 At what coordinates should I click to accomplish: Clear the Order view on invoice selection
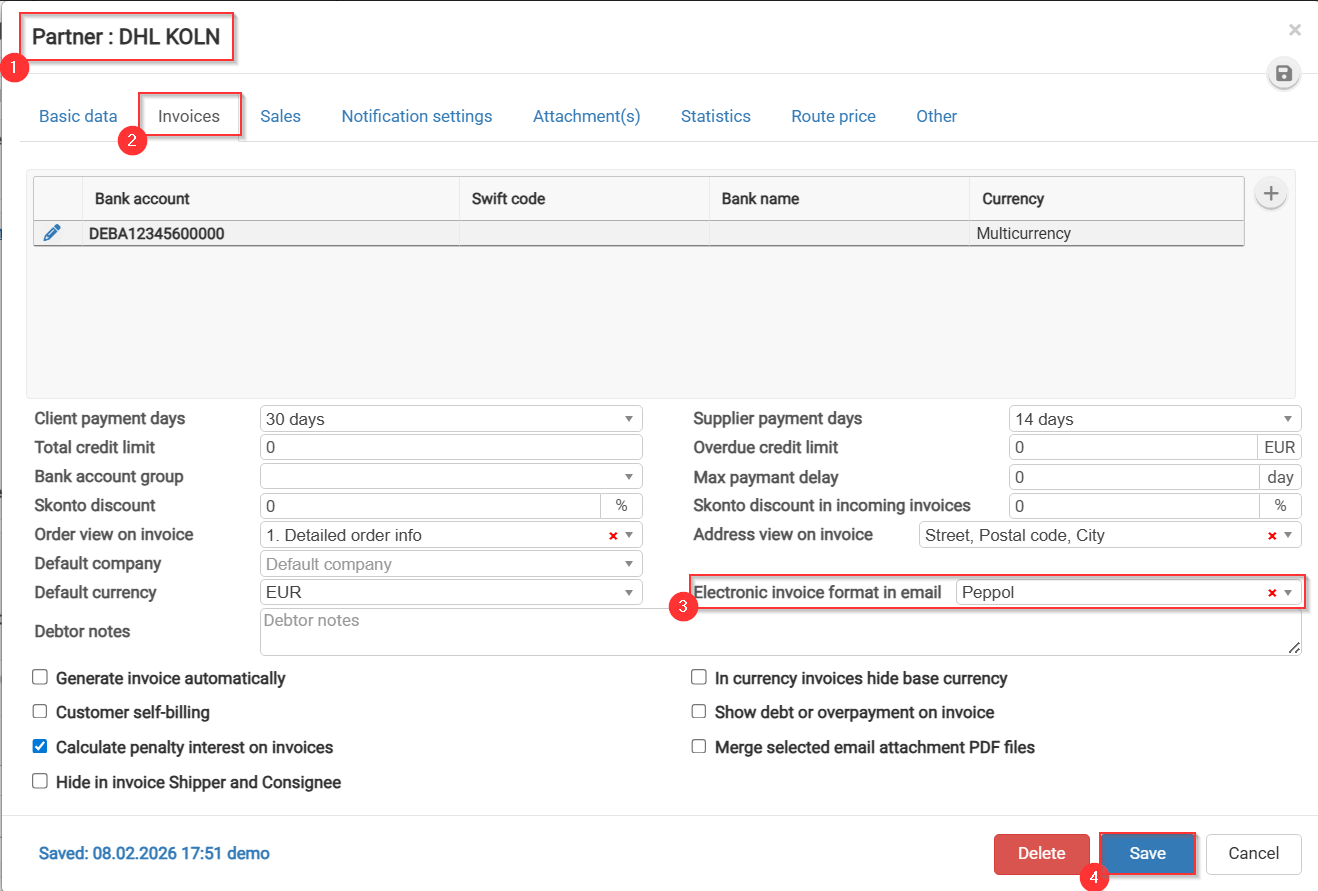(613, 536)
